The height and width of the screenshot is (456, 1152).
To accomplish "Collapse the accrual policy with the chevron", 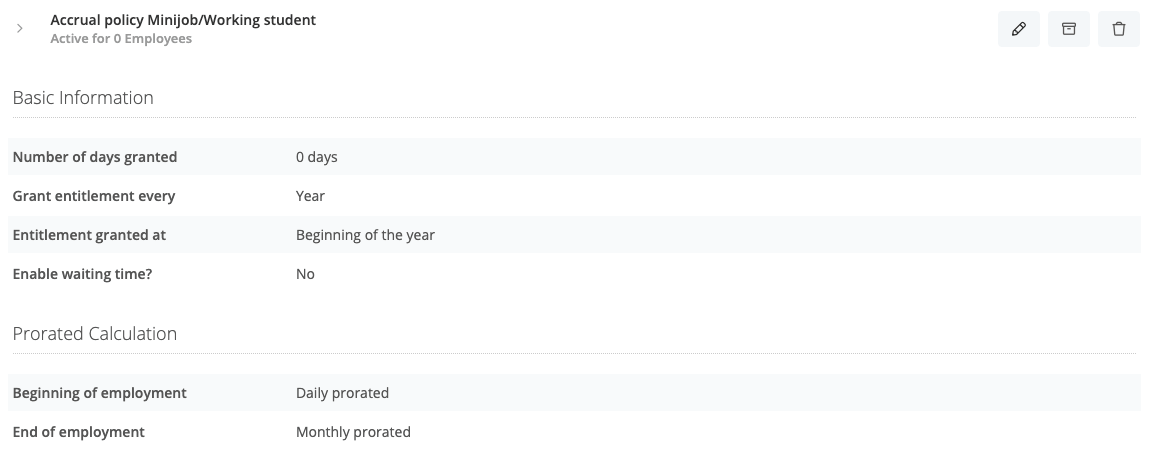I will click(x=20, y=29).
